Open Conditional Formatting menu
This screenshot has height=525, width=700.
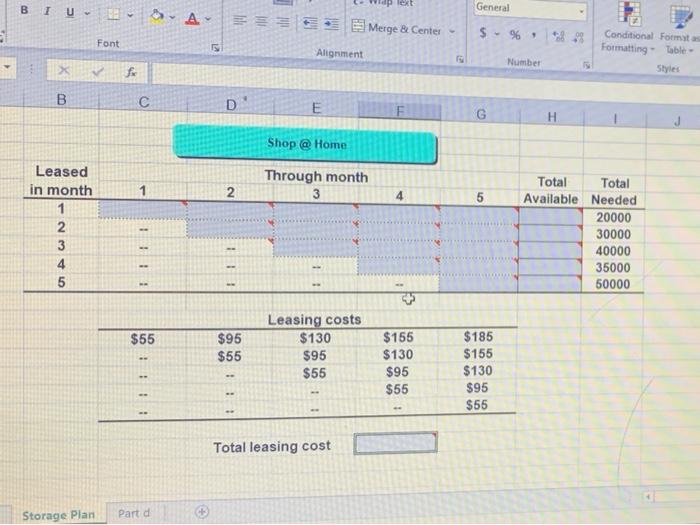(628, 27)
